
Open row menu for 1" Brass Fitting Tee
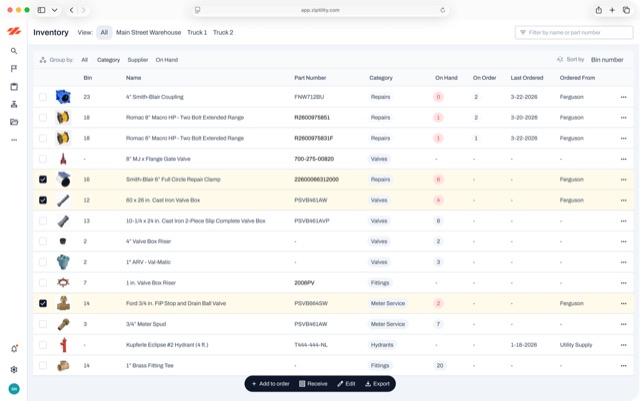(x=623, y=365)
